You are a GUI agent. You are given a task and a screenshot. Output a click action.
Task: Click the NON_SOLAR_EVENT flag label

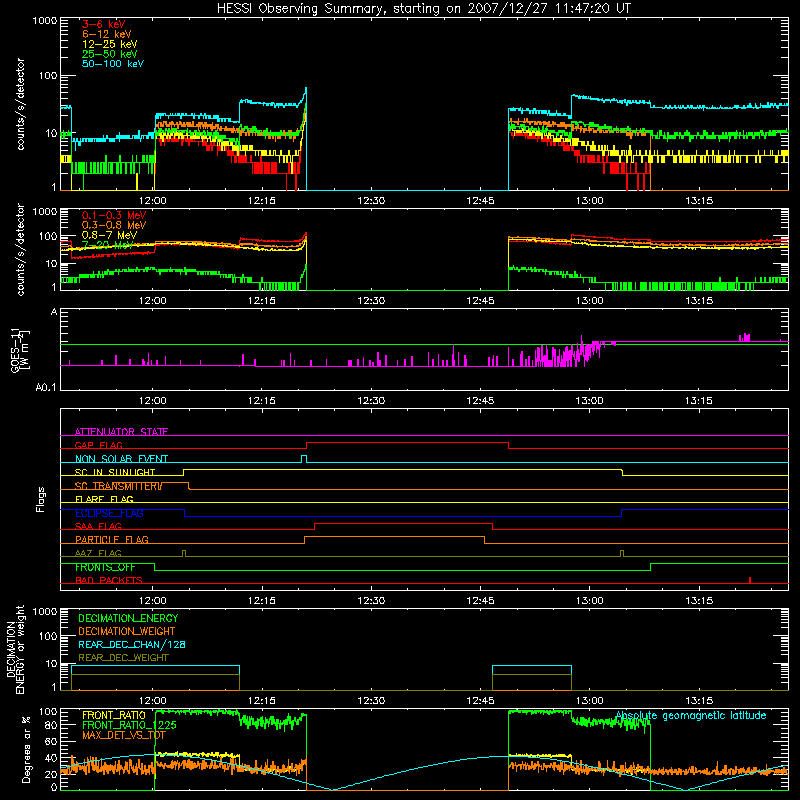tap(121, 459)
